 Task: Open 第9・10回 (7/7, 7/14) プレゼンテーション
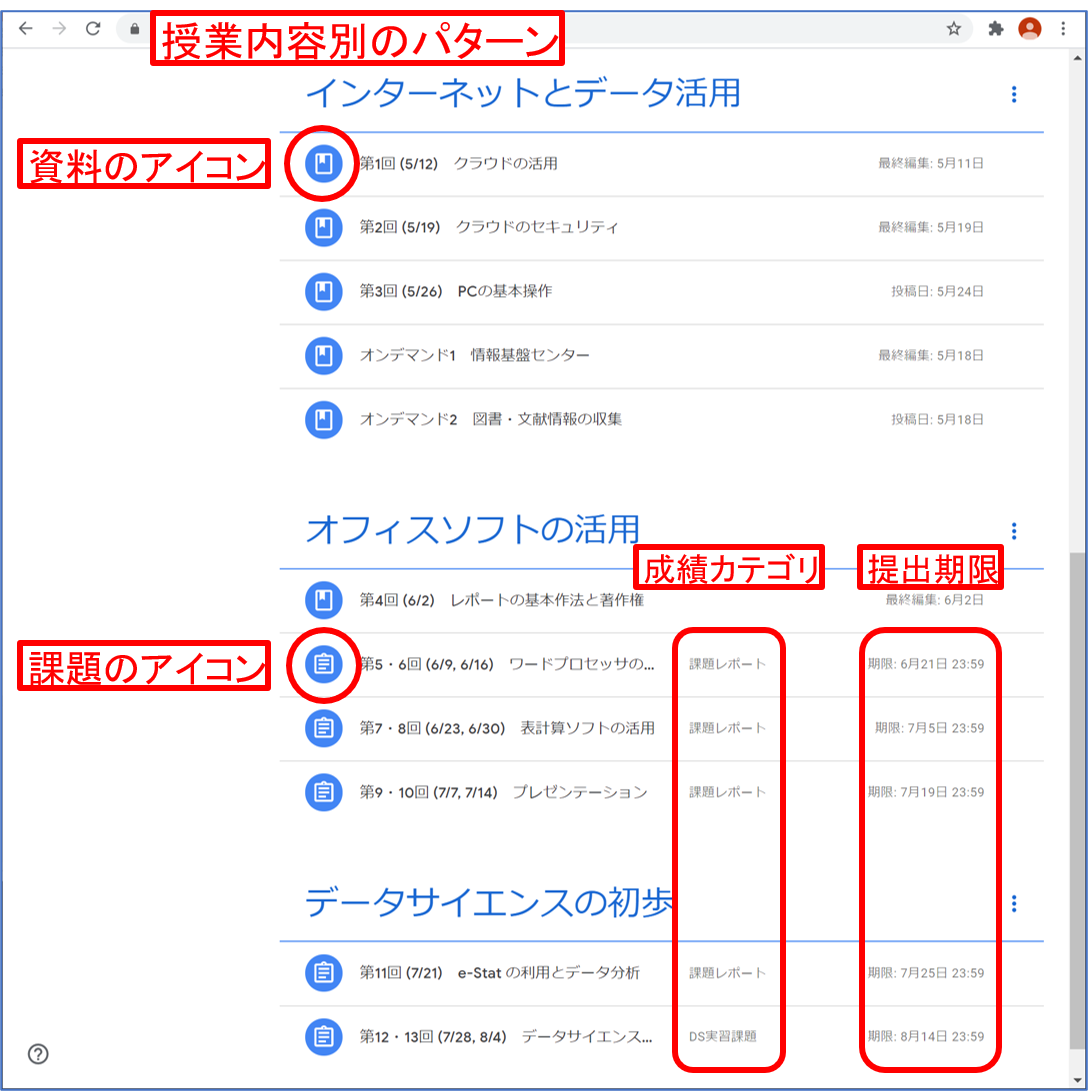point(503,792)
